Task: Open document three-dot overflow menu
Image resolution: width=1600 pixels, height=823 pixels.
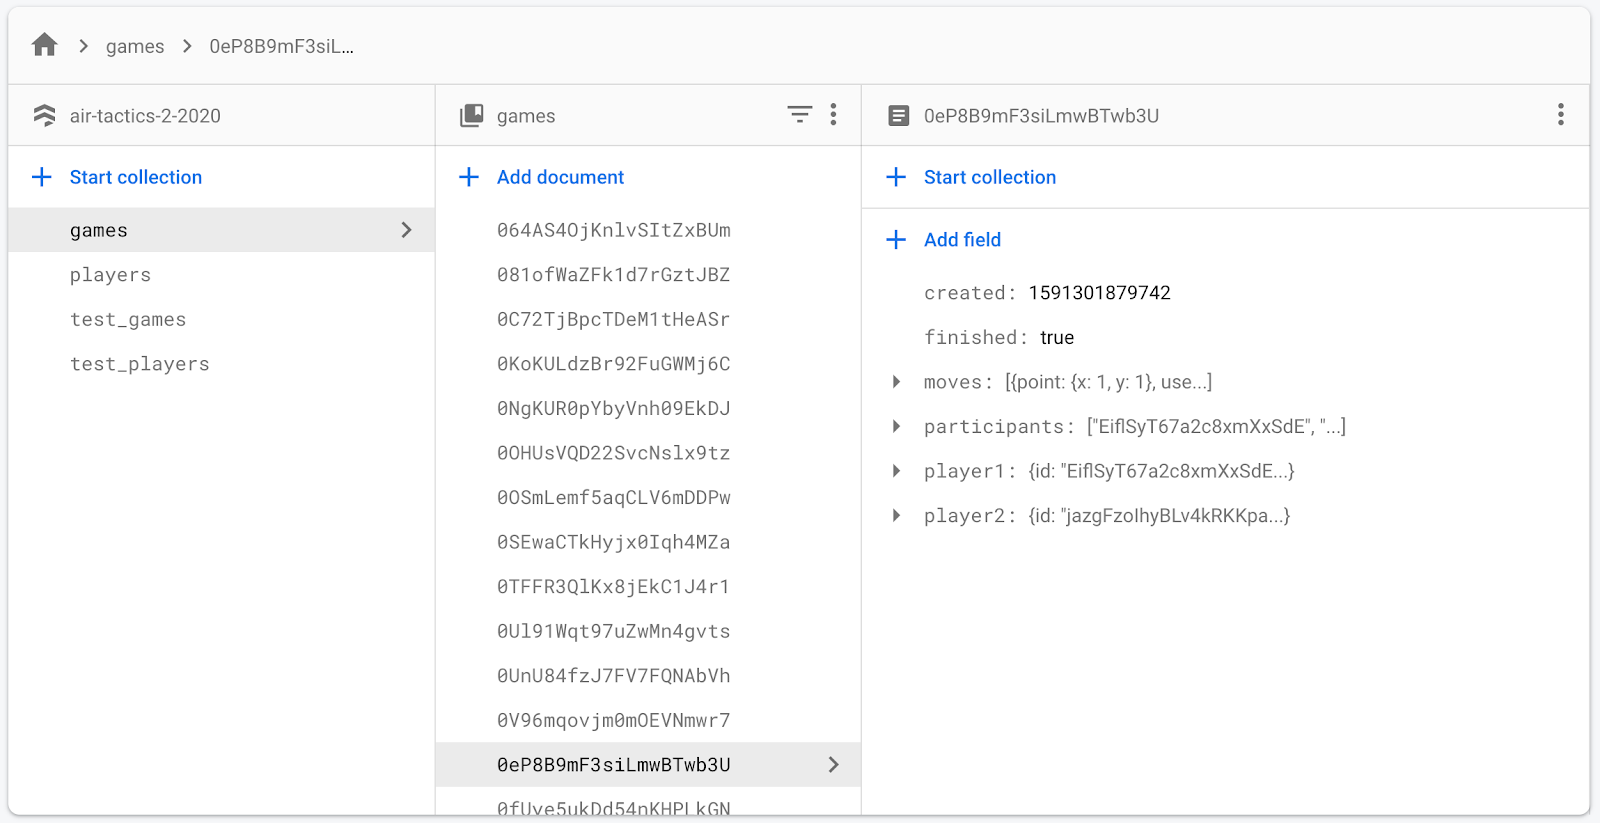Action: [1560, 115]
